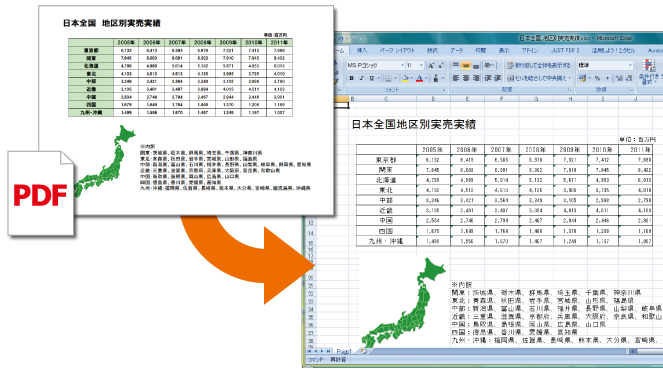Open the alignment group dialog launcher
Viewport: 663px width, 373px height.
click(570, 90)
